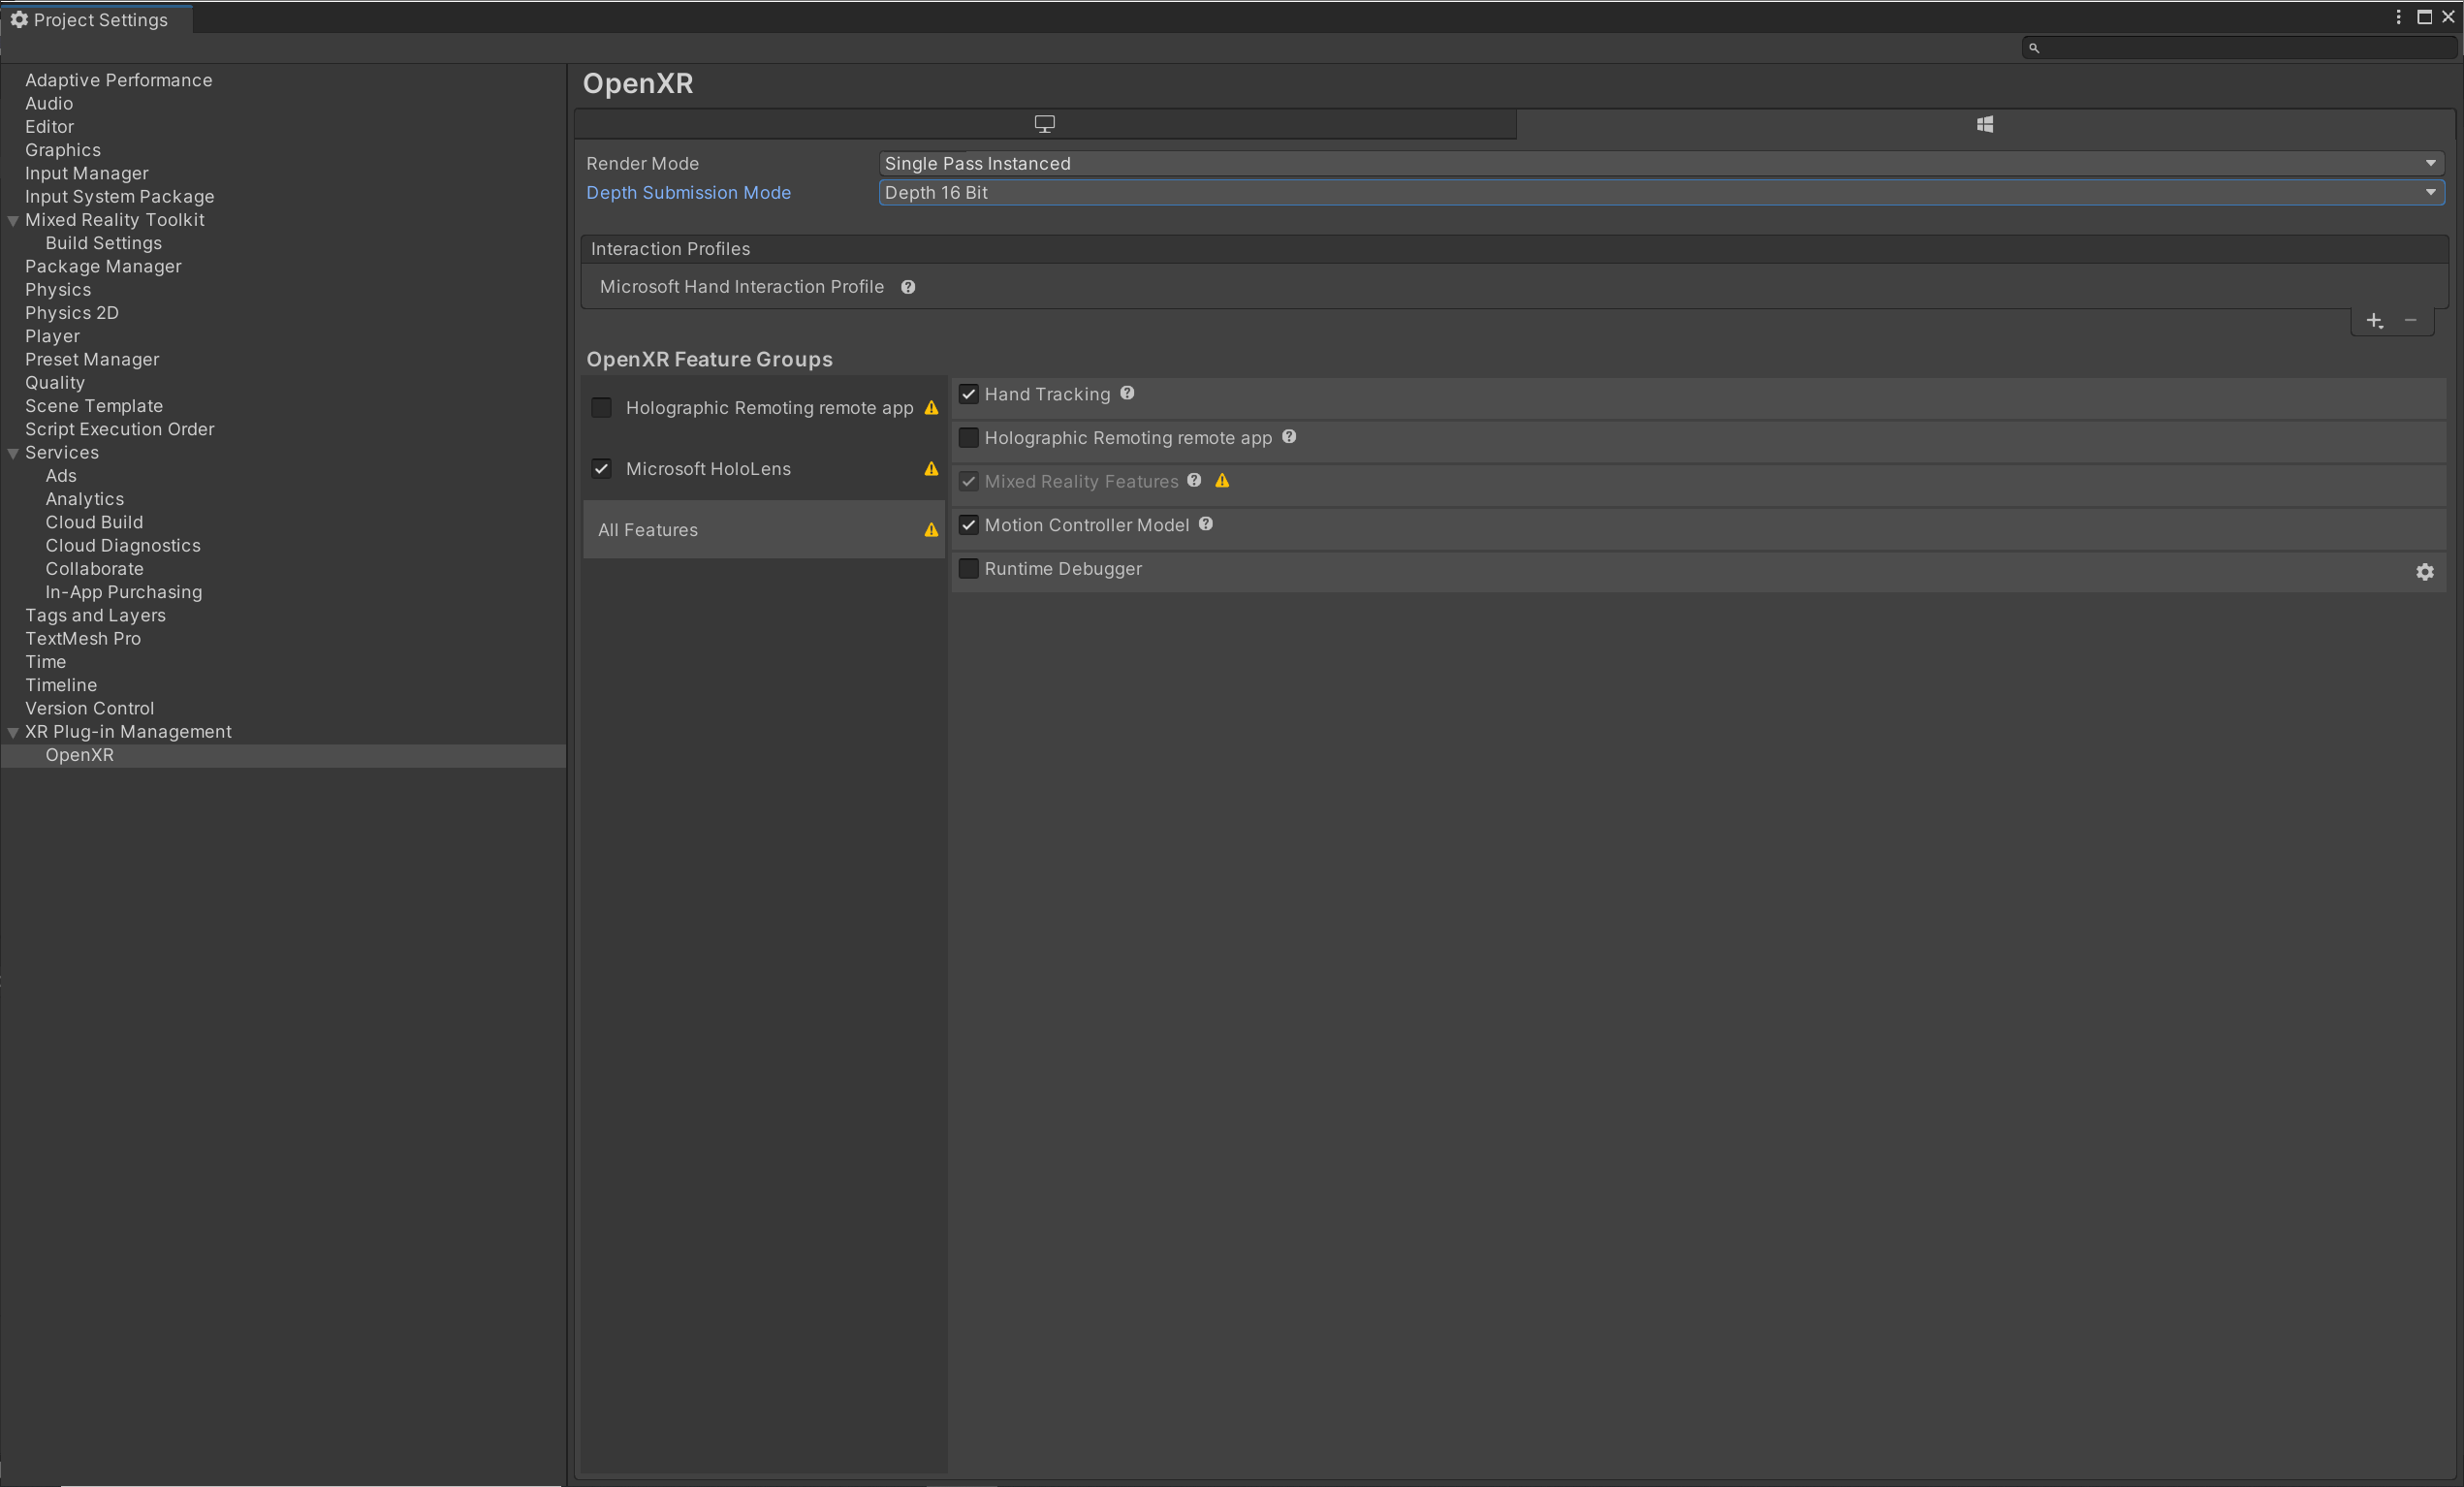Open Audio settings
The width and height of the screenshot is (2464, 1487).
(49, 104)
